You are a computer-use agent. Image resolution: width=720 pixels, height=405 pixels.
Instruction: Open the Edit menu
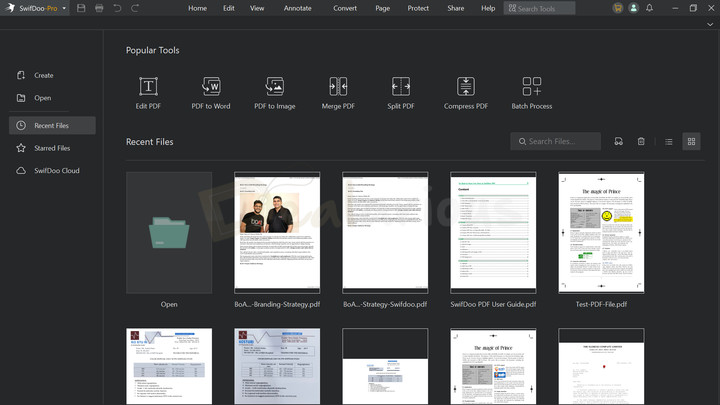click(229, 8)
